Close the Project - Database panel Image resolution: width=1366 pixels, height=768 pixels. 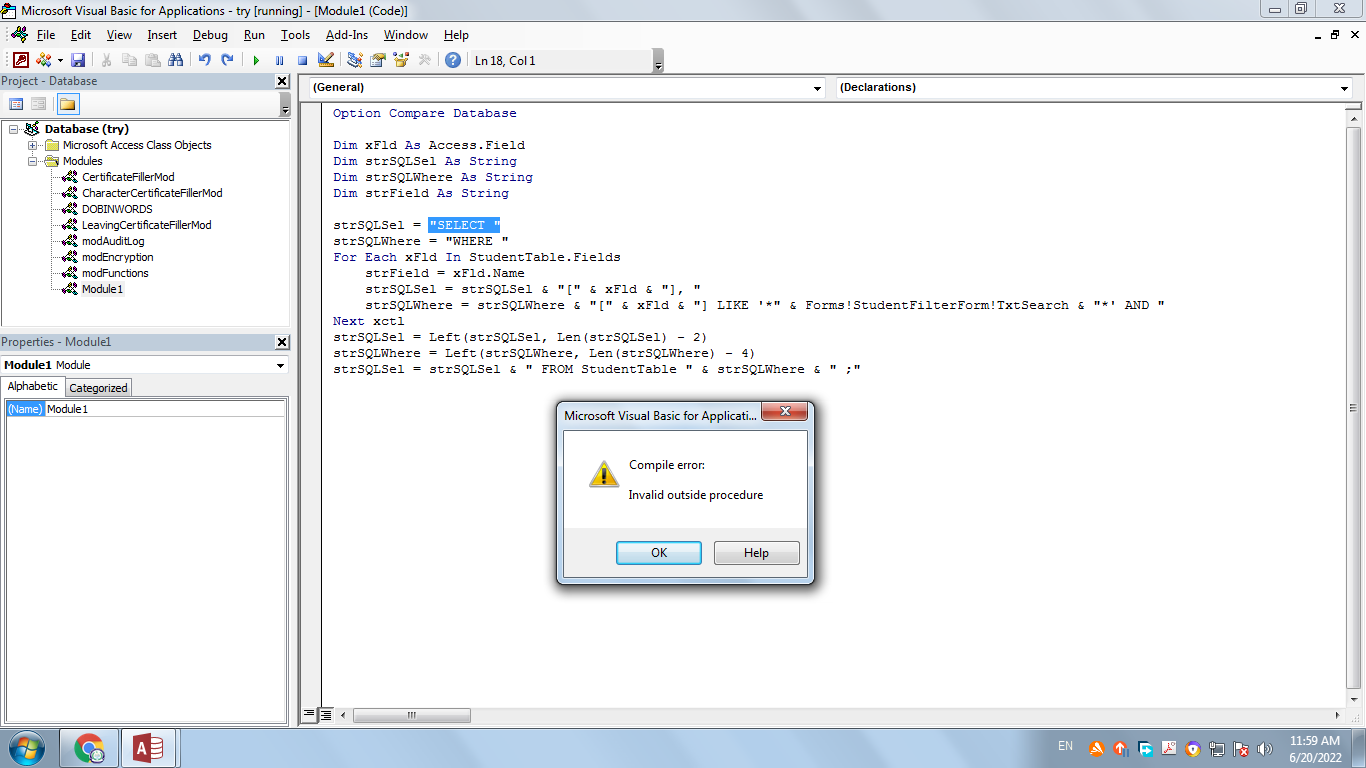pos(281,81)
